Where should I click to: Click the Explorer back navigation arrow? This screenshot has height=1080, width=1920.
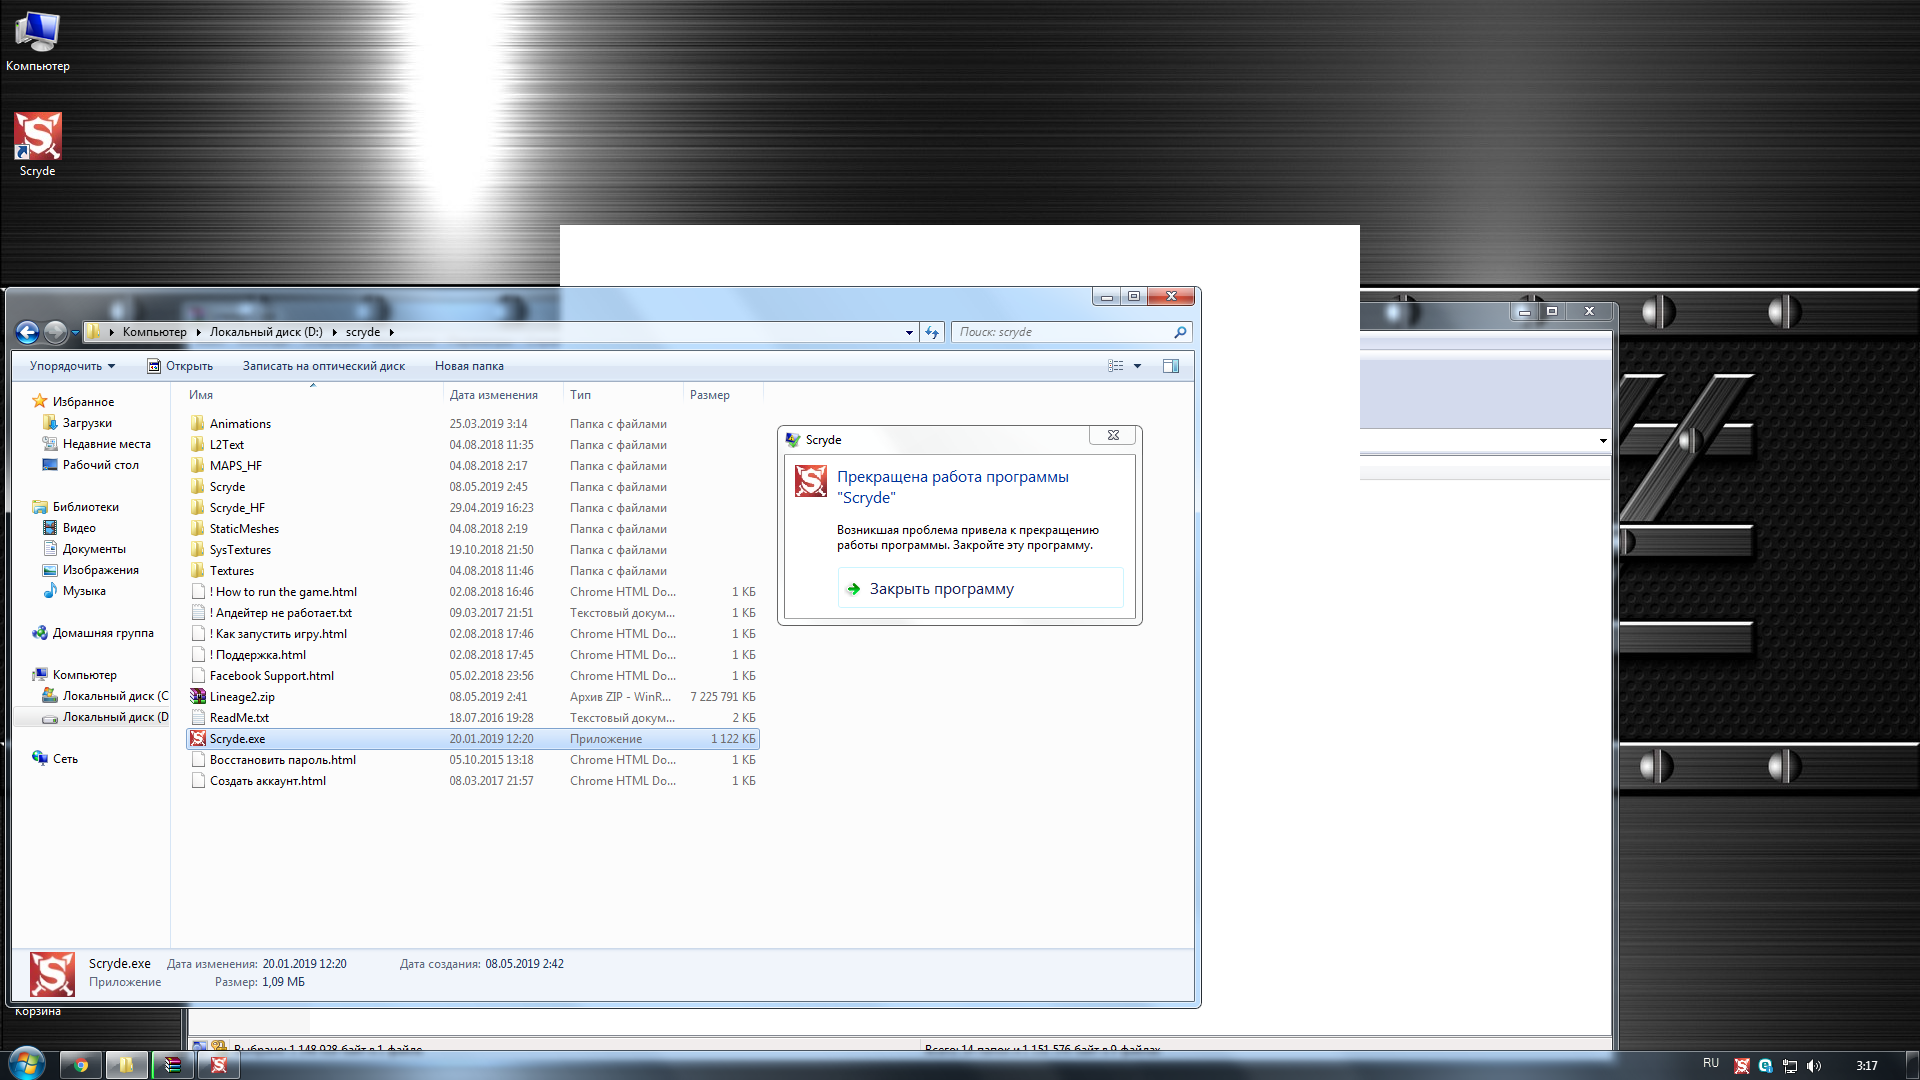click(28, 332)
